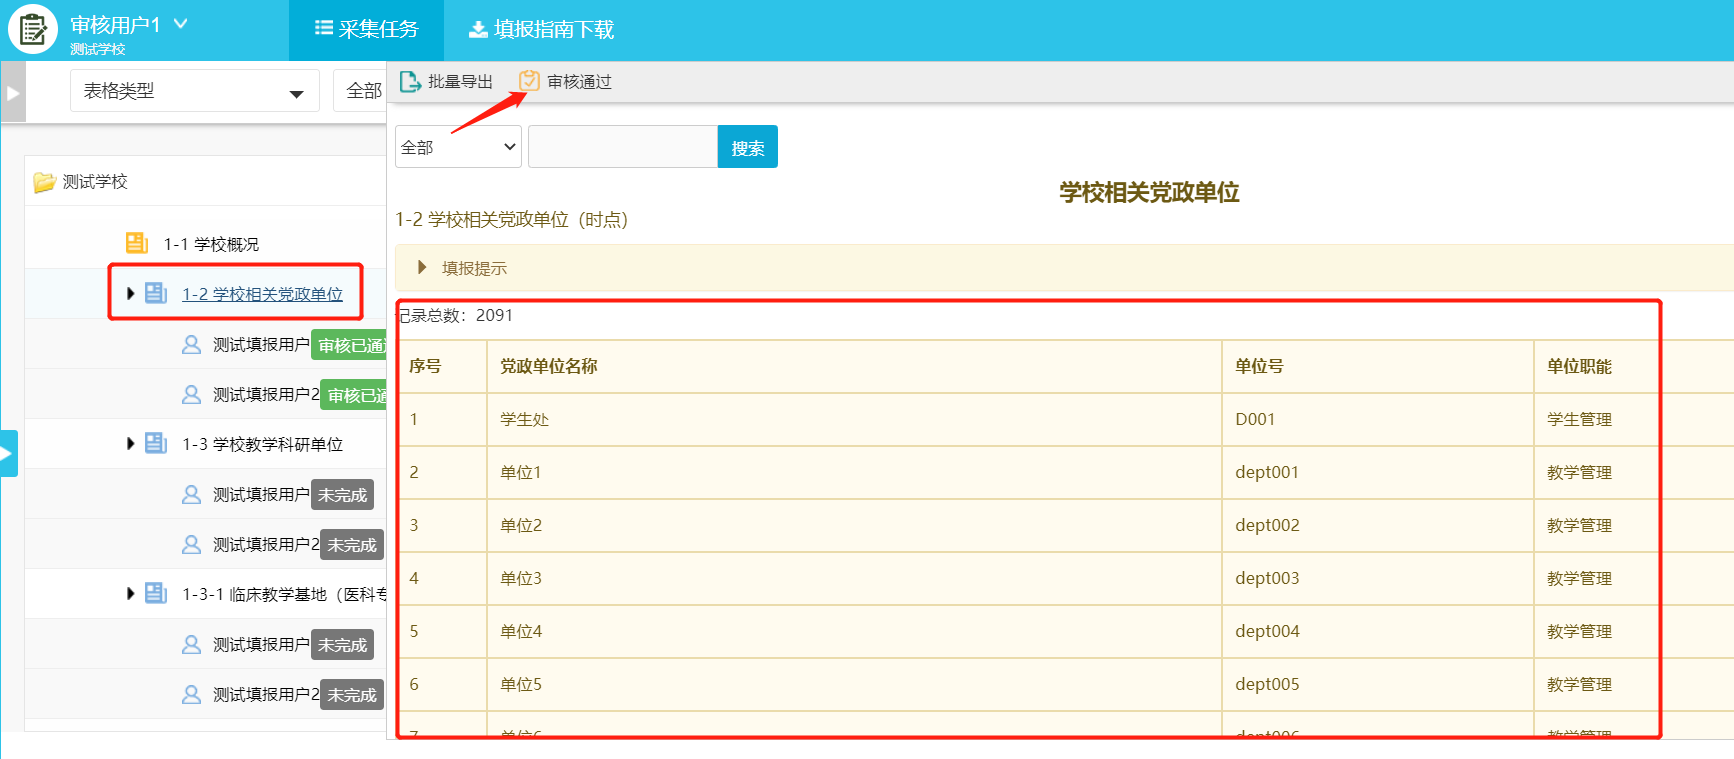Expand the 填报提示 section
The width and height of the screenshot is (1734, 759).
(423, 268)
